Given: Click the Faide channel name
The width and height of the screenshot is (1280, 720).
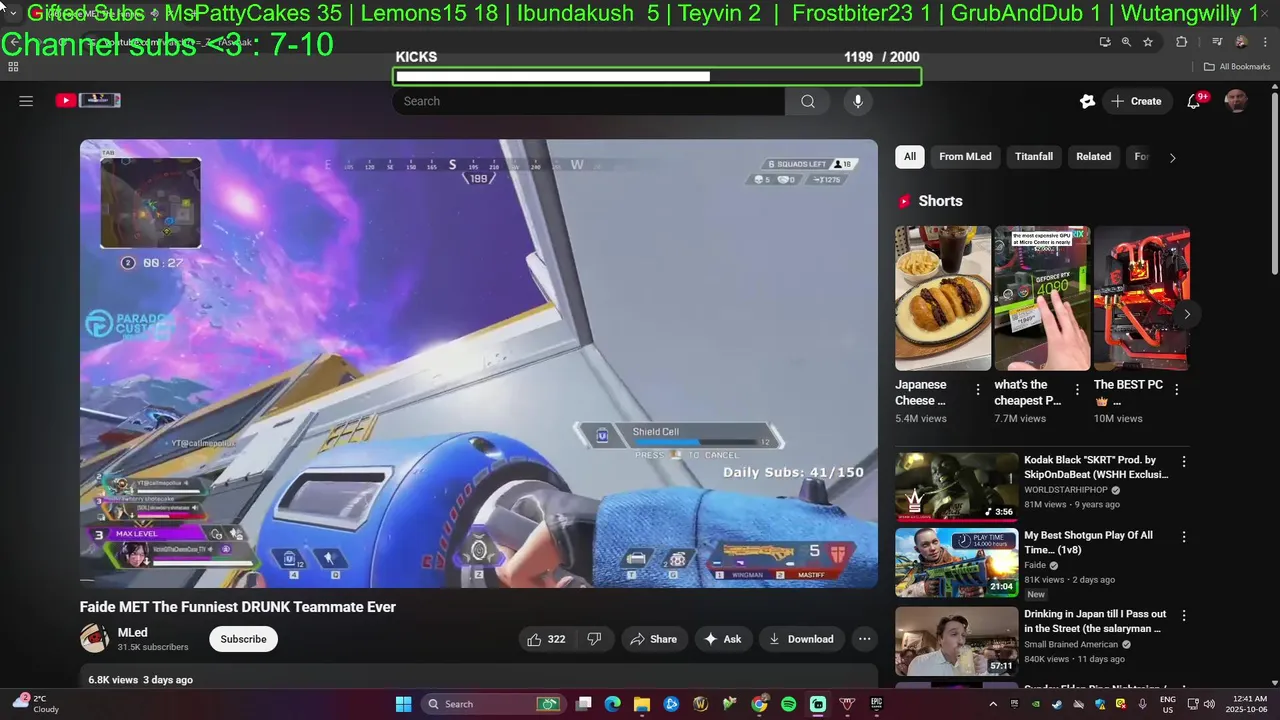Looking at the screenshot, I should pyautogui.click(x=1035, y=565).
